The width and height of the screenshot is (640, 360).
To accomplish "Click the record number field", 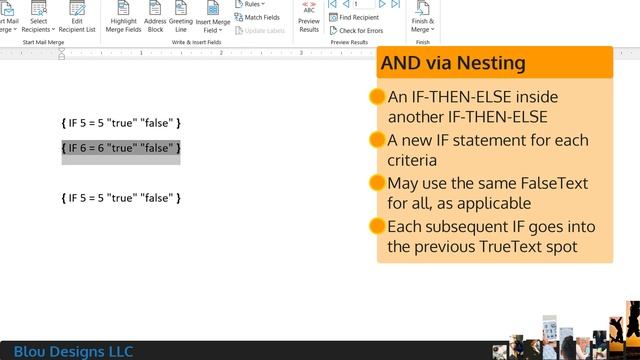I will [x=364, y=4].
